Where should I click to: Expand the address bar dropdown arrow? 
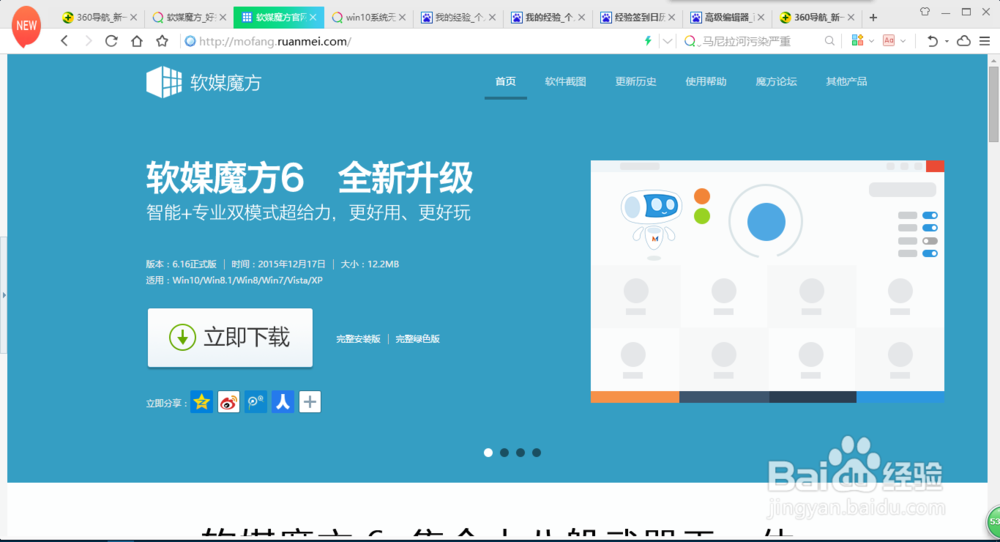pyautogui.click(x=667, y=41)
